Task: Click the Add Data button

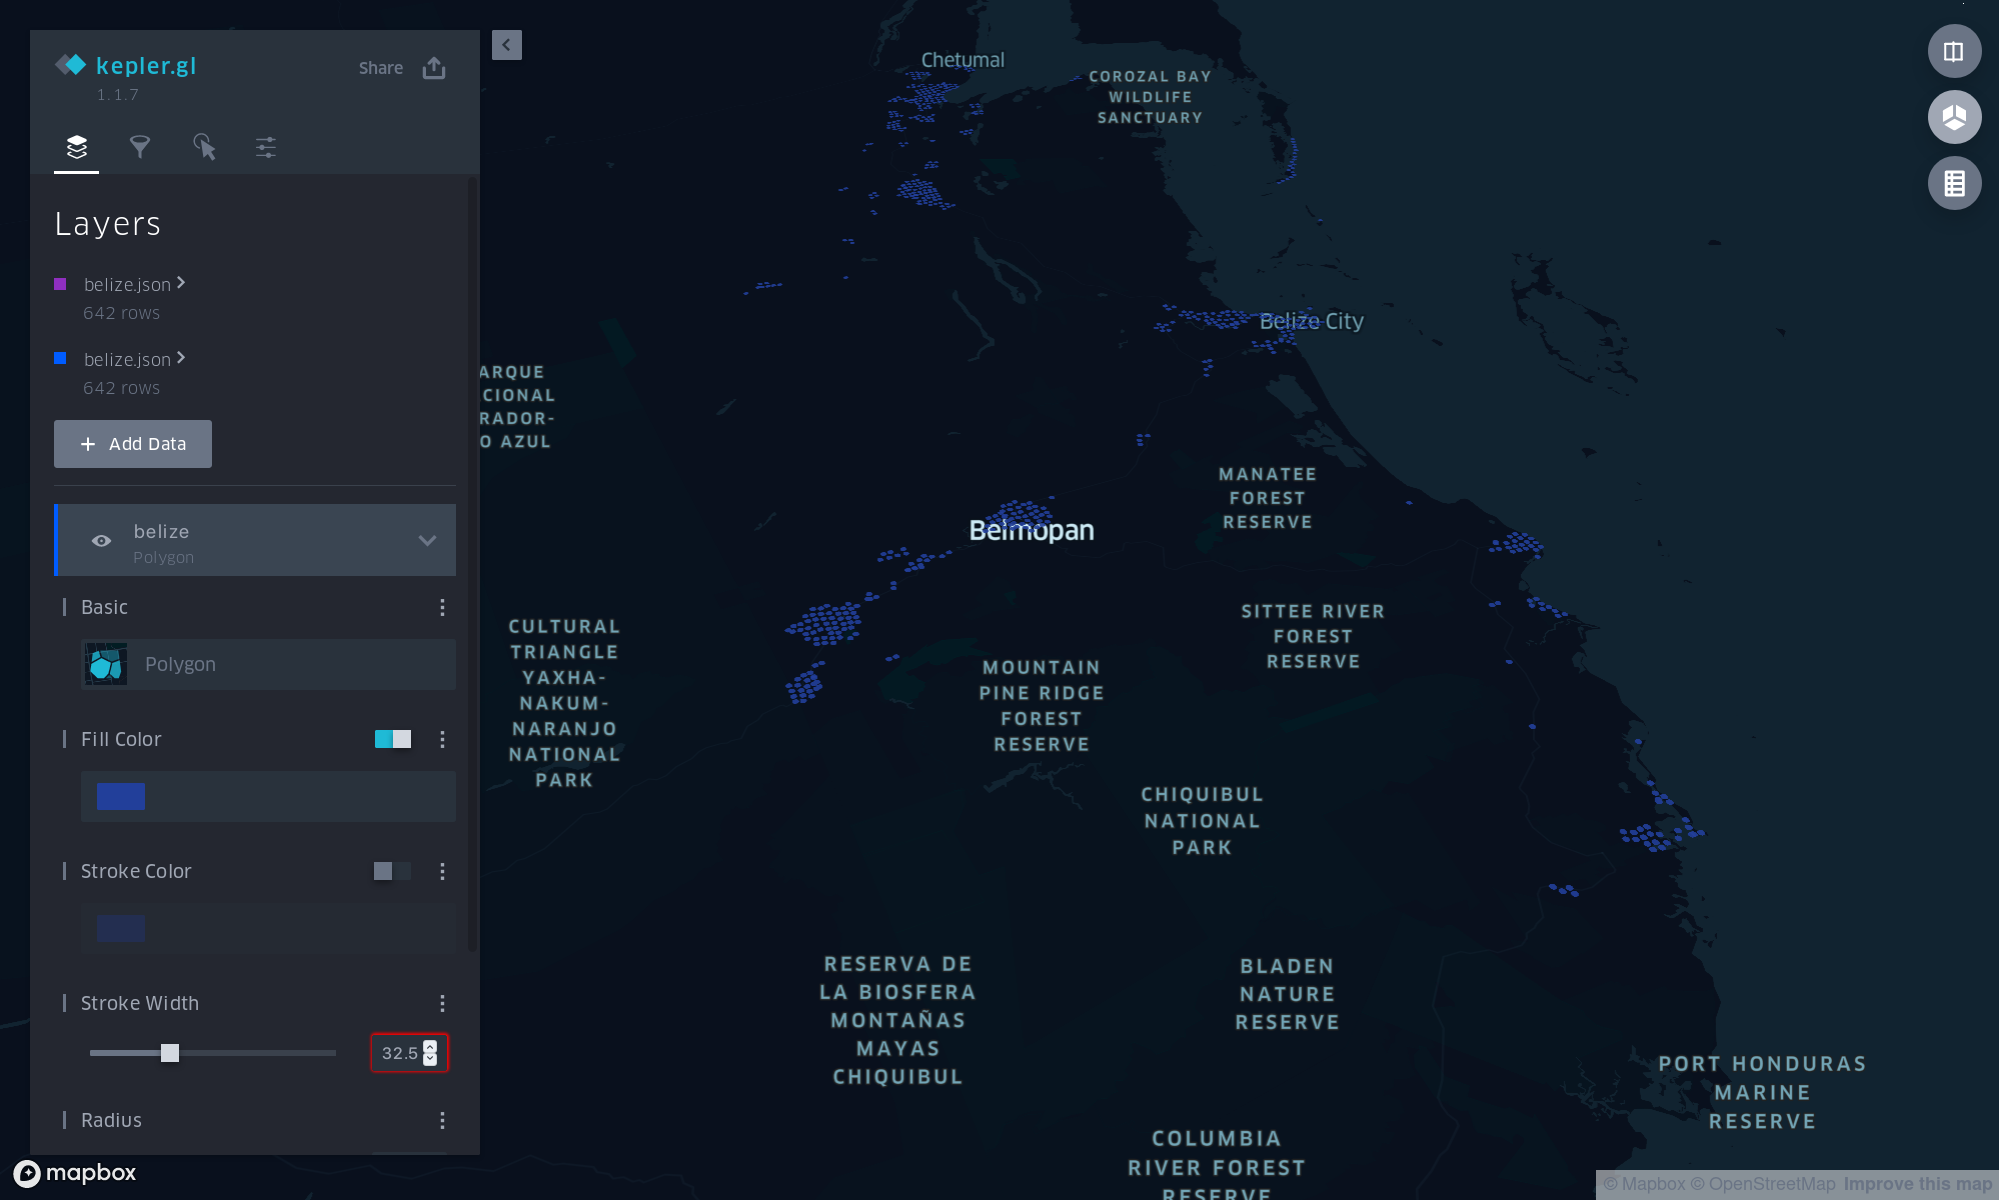Action: (x=133, y=444)
